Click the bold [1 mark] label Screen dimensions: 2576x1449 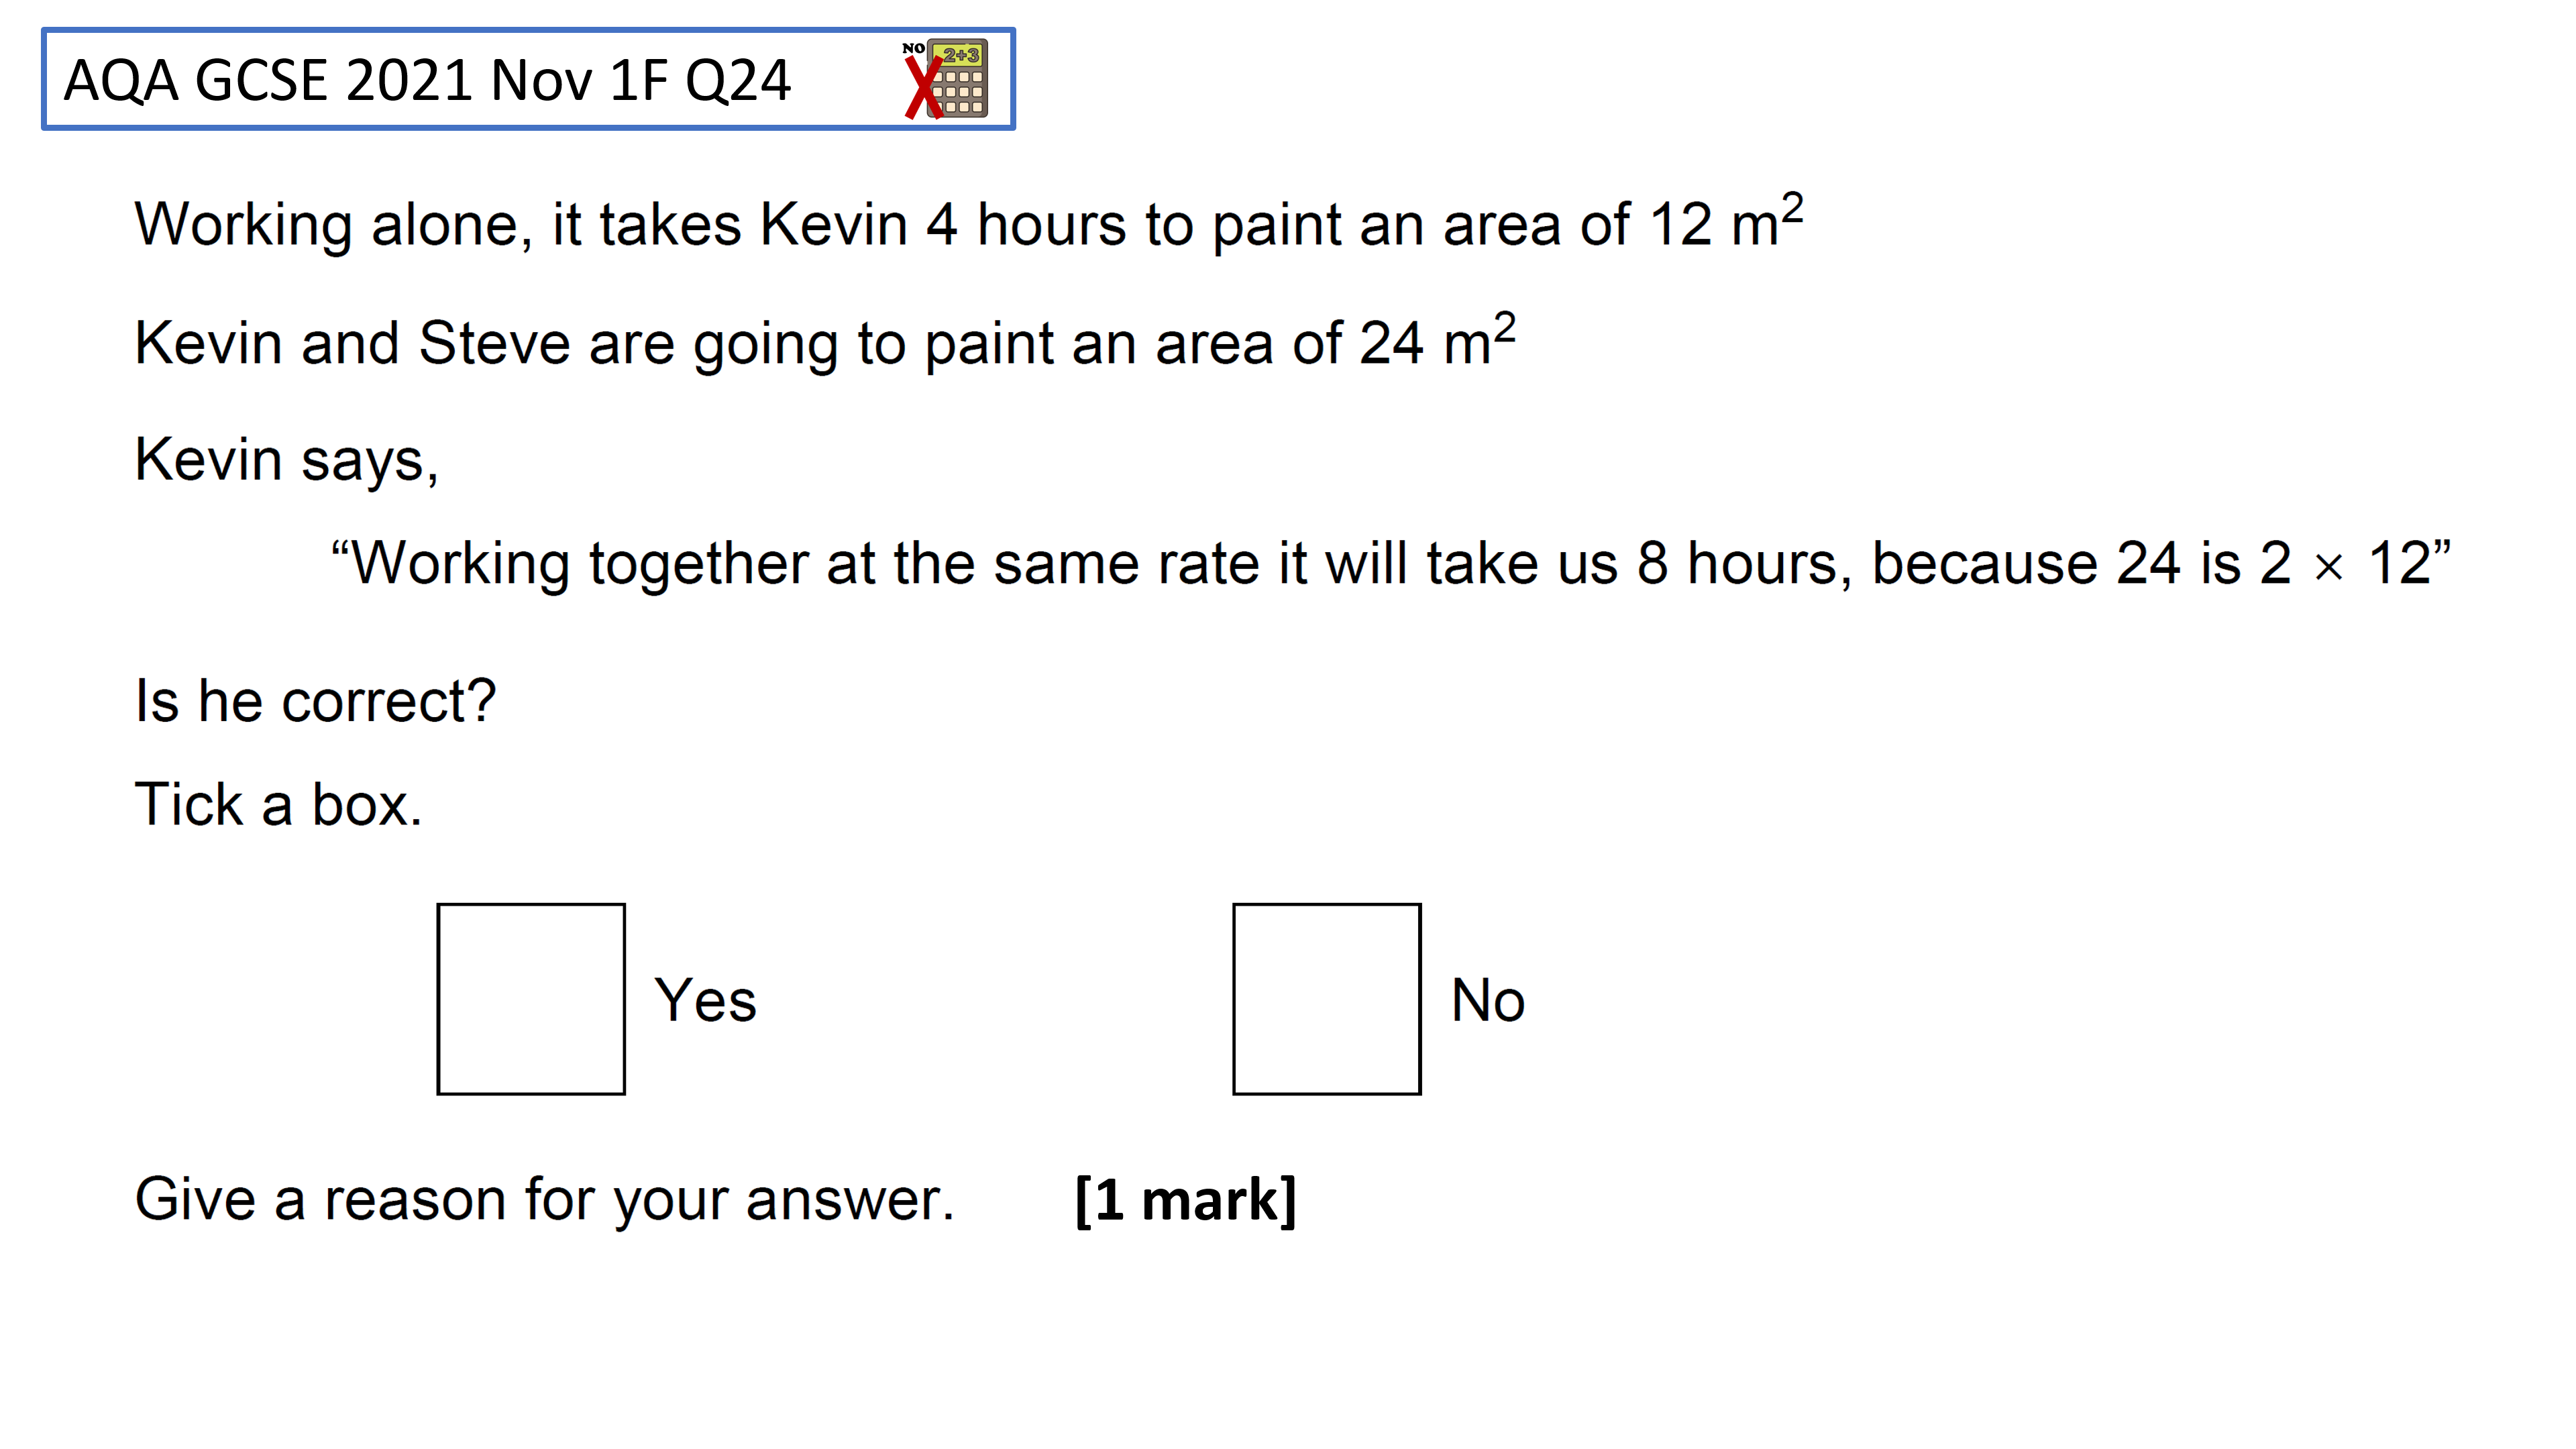[1186, 1199]
